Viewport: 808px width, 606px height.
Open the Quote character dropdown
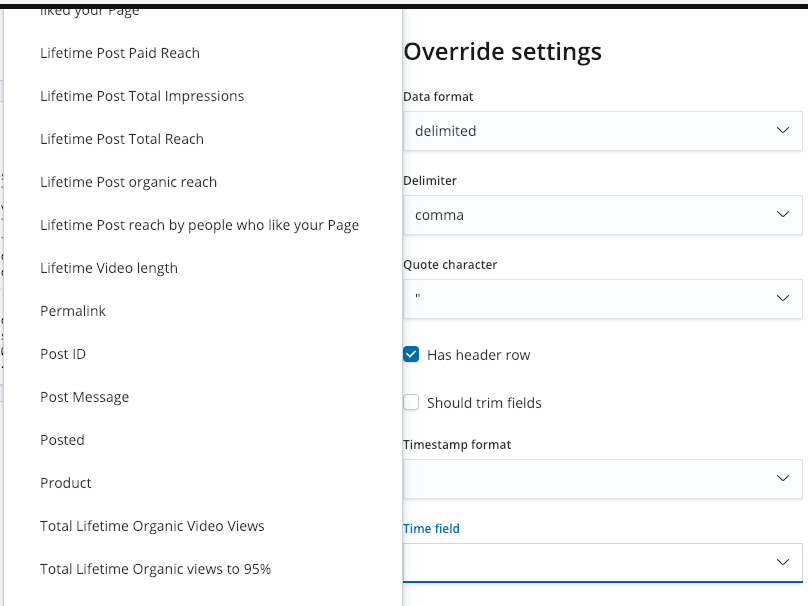(603, 299)
